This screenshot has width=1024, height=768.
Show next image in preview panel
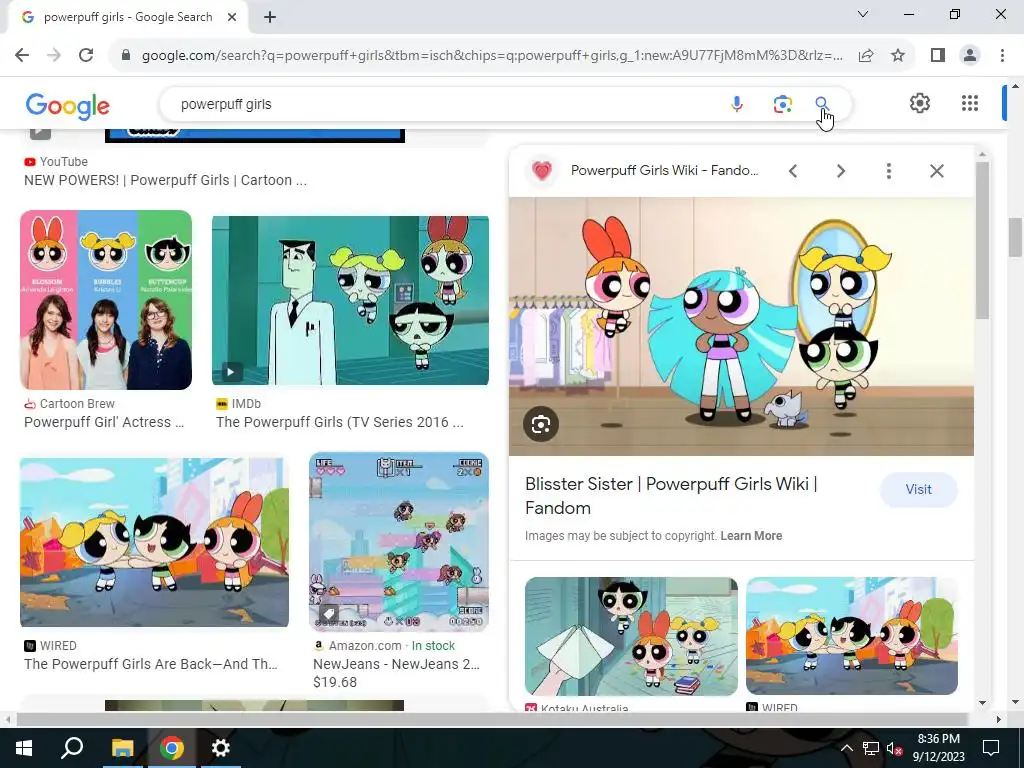840,171
